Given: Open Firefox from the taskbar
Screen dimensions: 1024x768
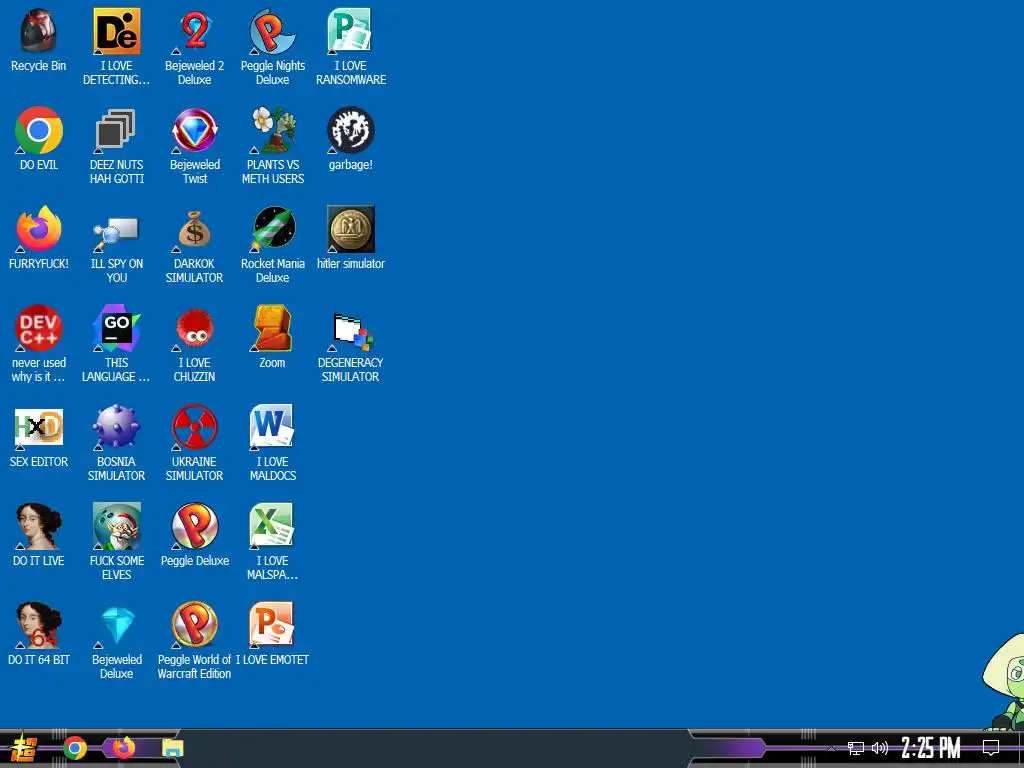Looking at the screenshot, I should [124, 748].
